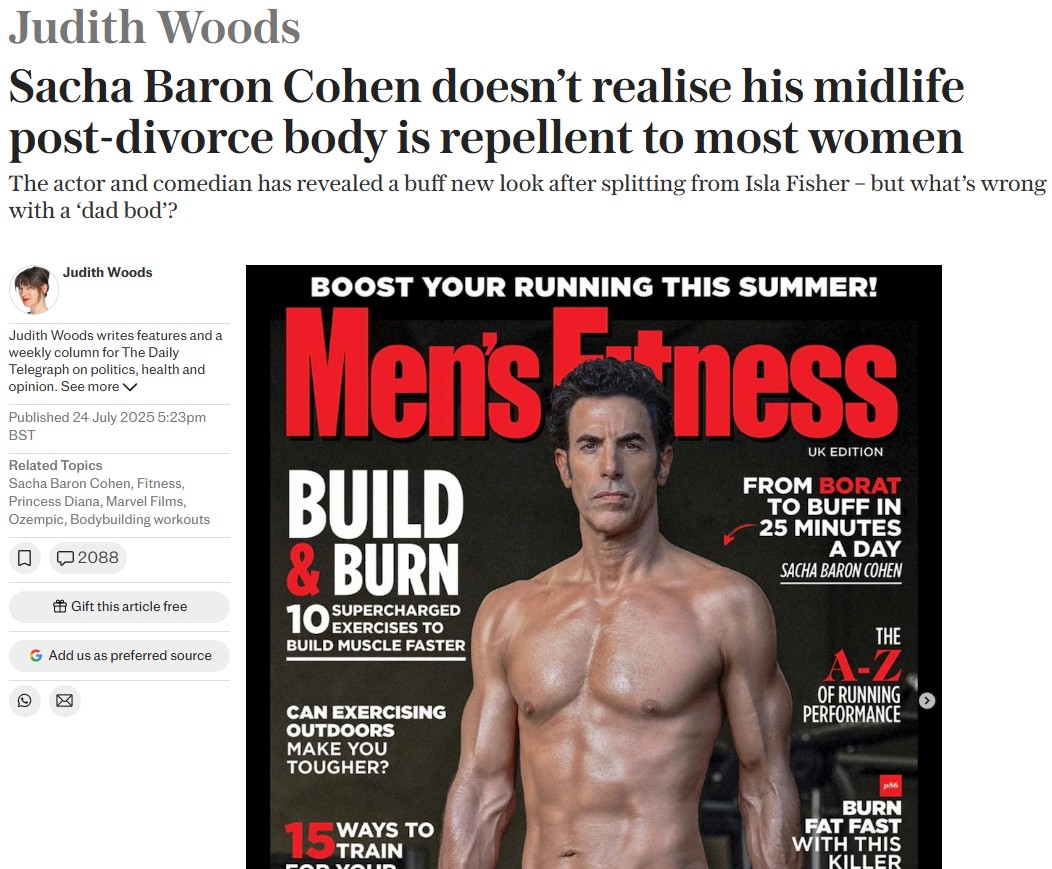Open the Princess Diana topic link
The width and height of the screenshot is (1052, 869).
pos(54,501)
